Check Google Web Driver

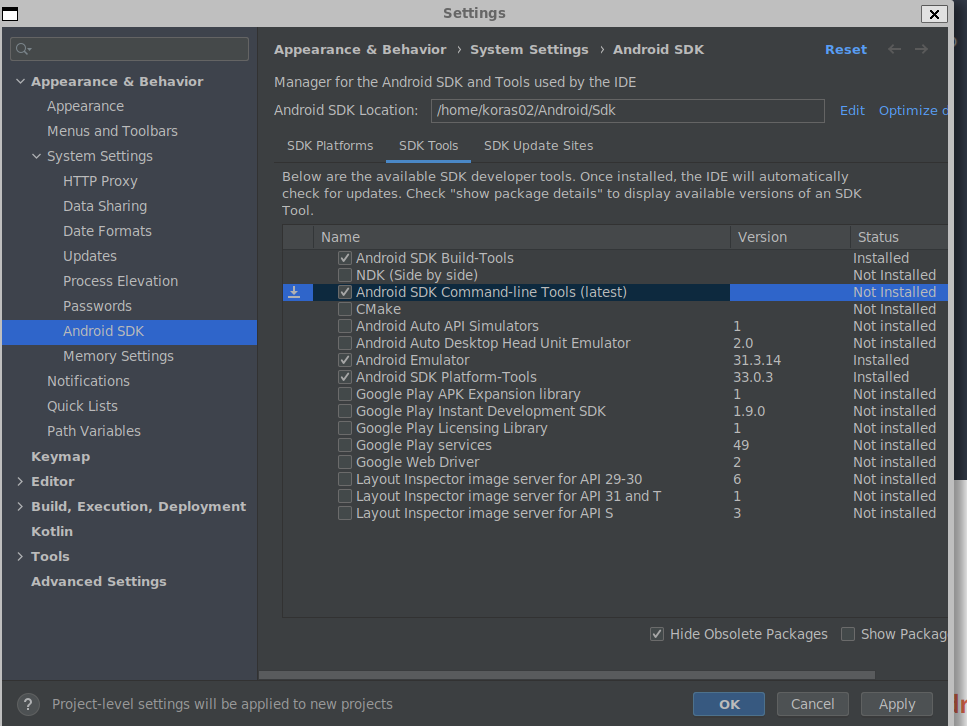[345, 462]
